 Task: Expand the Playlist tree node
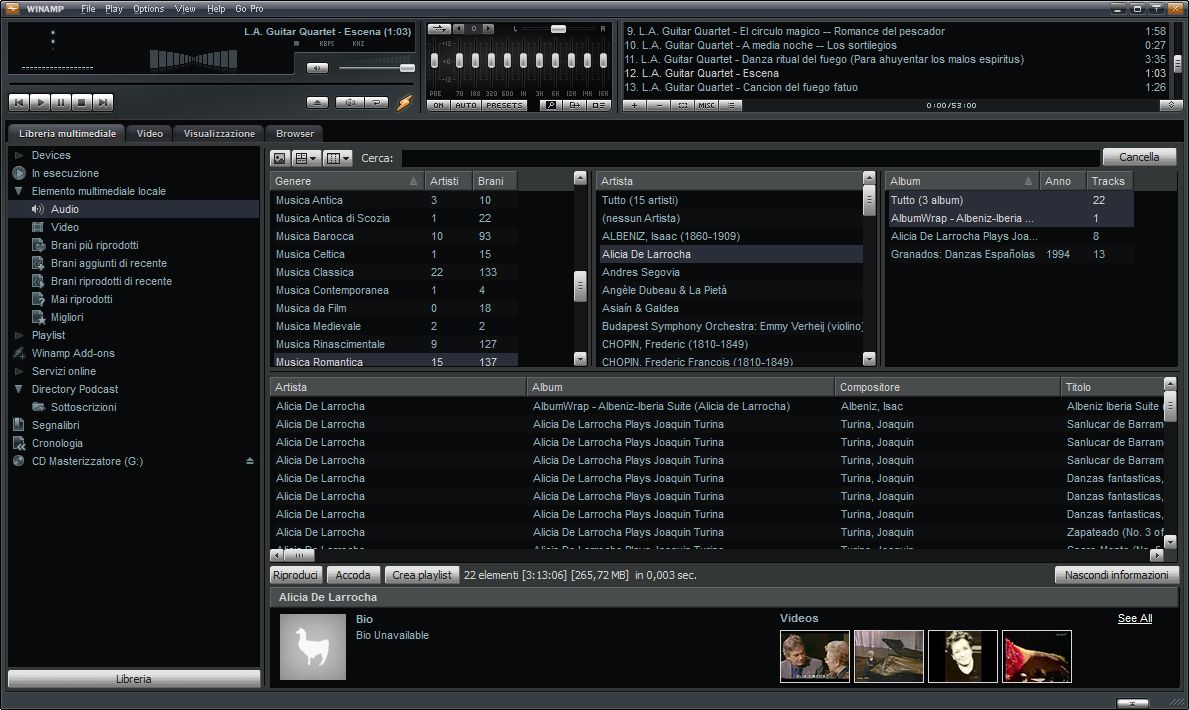click(x=19, y=335)
